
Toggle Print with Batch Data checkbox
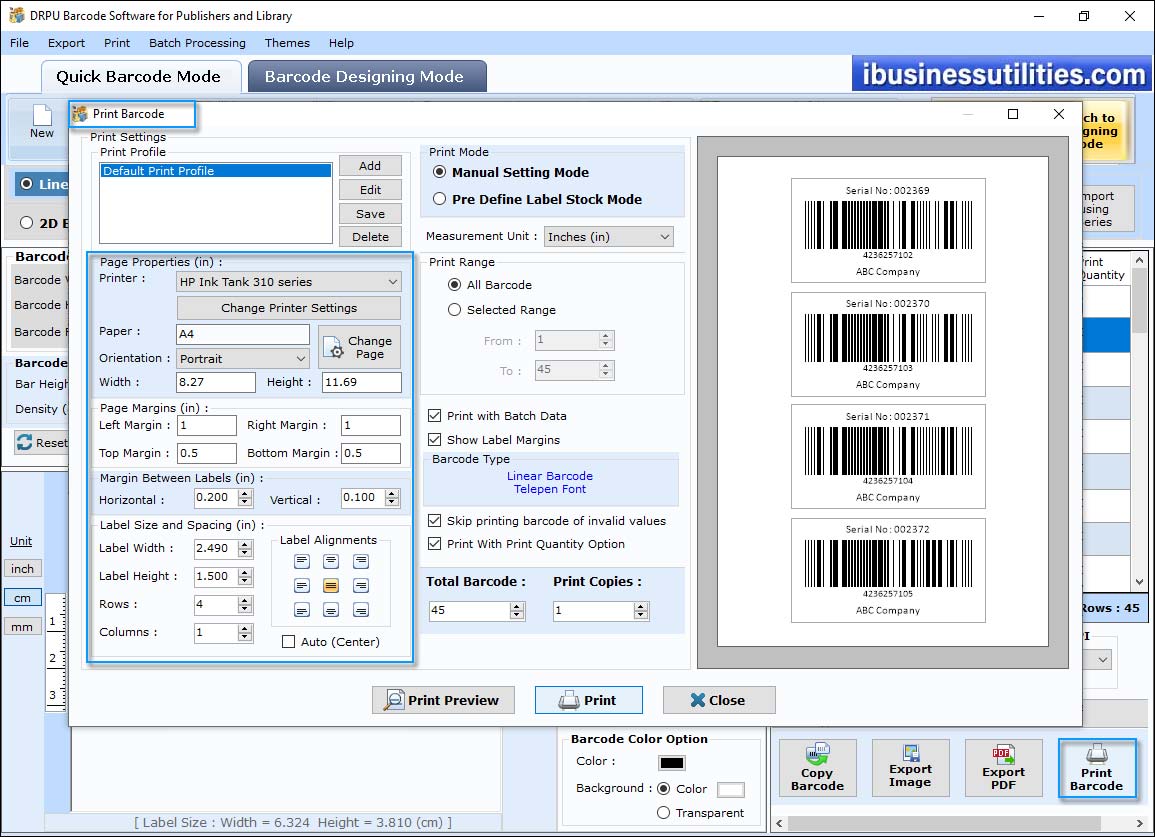(x=435, y=416)
